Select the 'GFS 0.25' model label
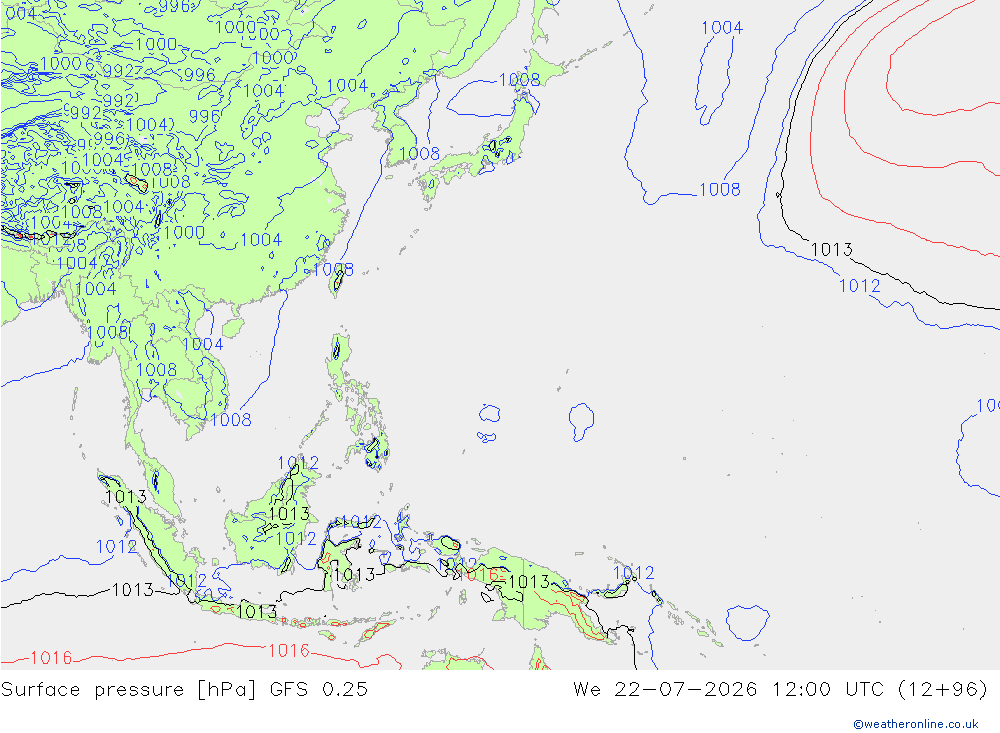Screen dimensions: 1000x733 click(x=319, y=690)
